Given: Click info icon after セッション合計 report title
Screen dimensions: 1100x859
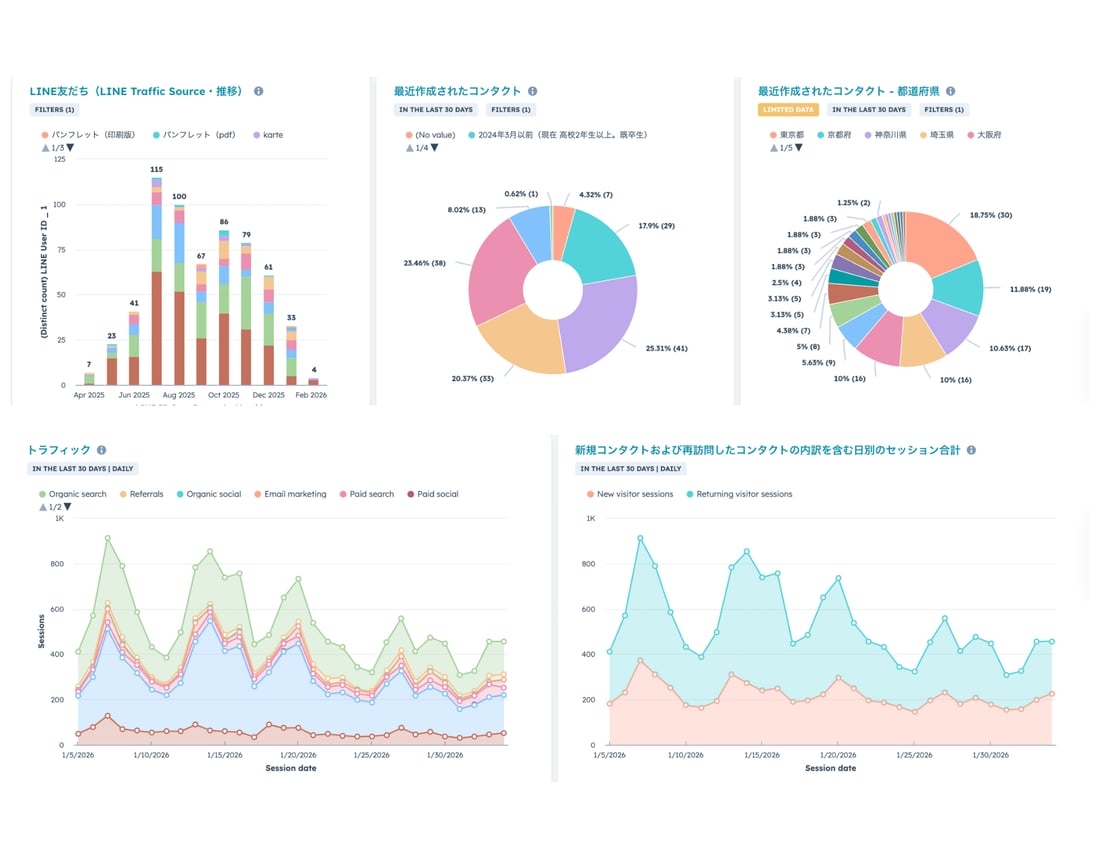Looking at the screenshot, I should pyautogui.click(x=971, y=451).
